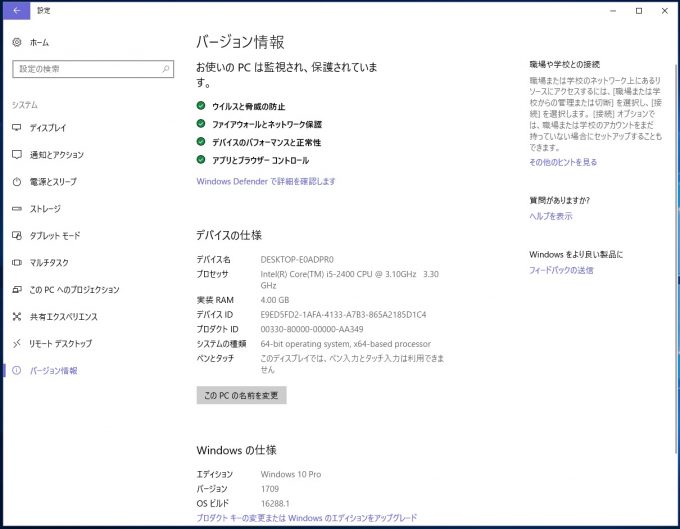Go to リモート デスクトップ settings page
This screenshot has height=529, width=680.
60,343
